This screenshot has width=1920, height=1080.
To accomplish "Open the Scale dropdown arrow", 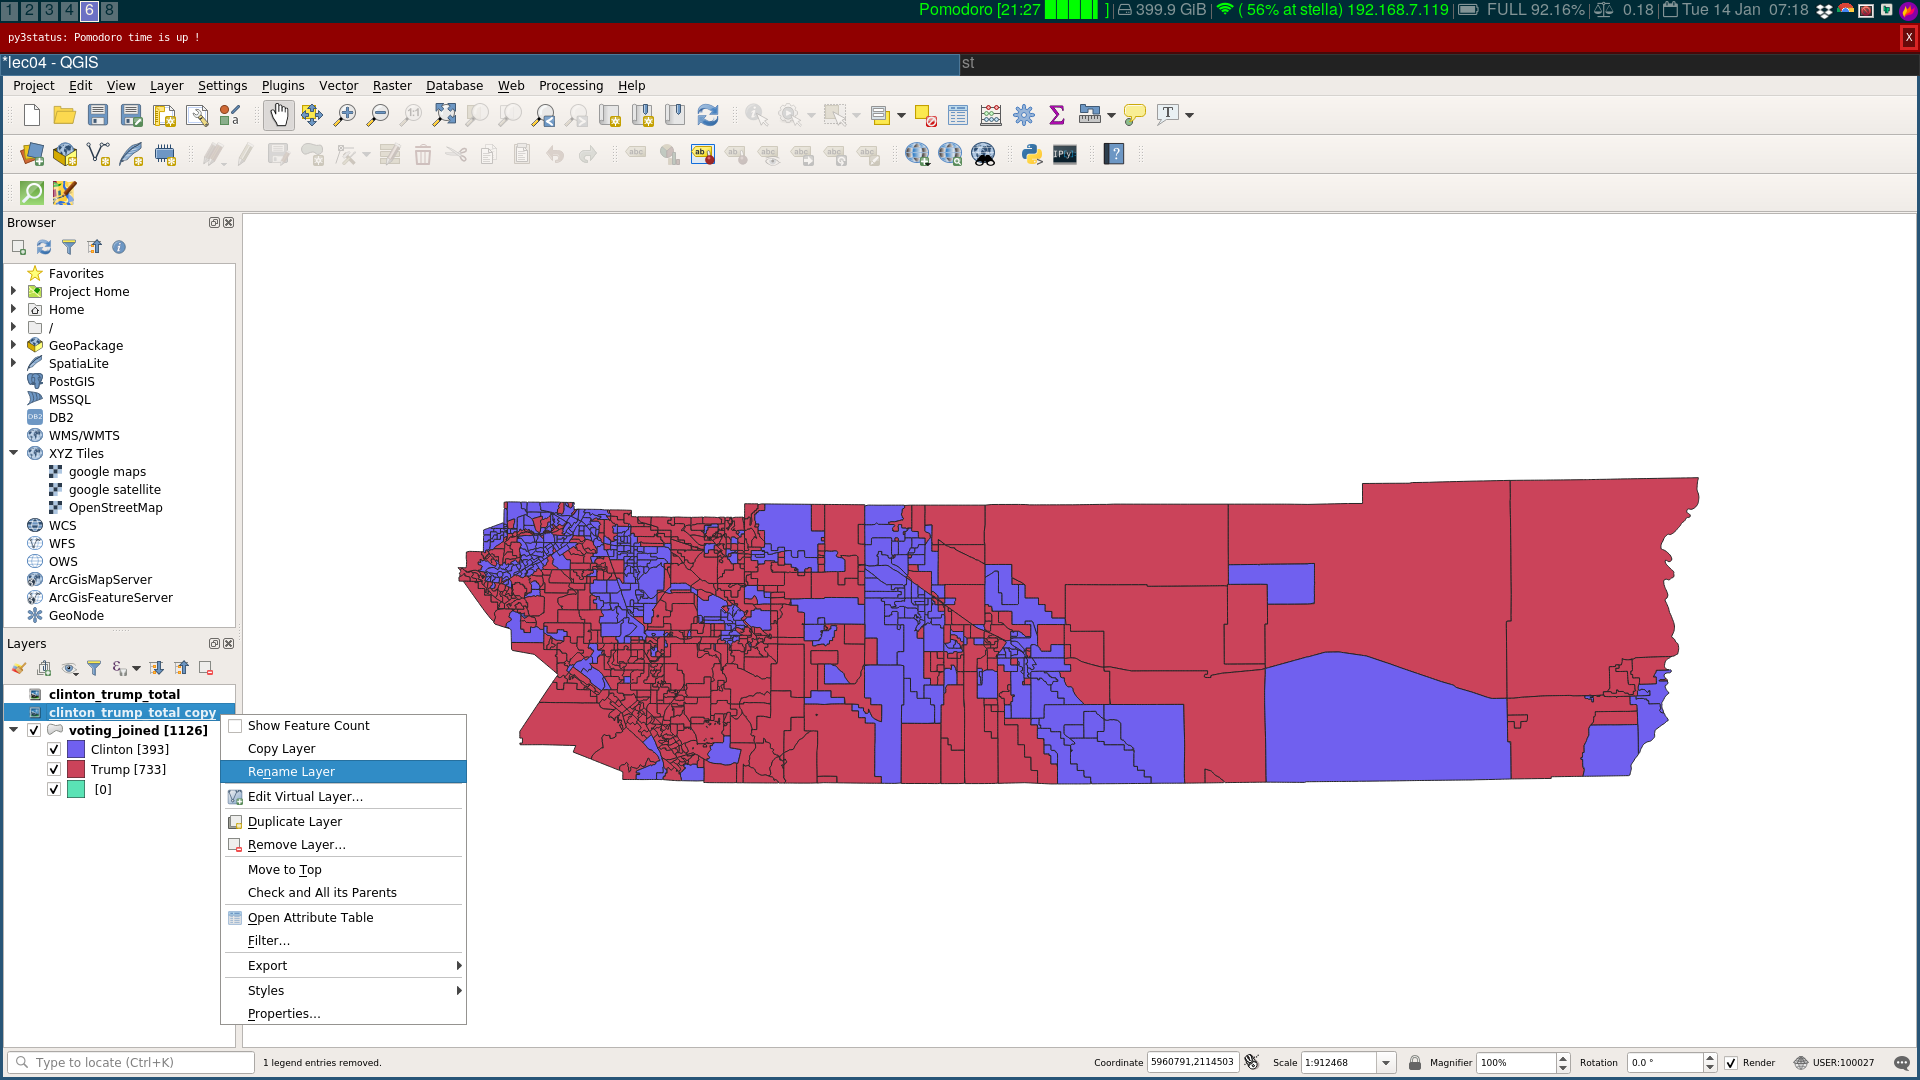I will click(1386, 1063).
